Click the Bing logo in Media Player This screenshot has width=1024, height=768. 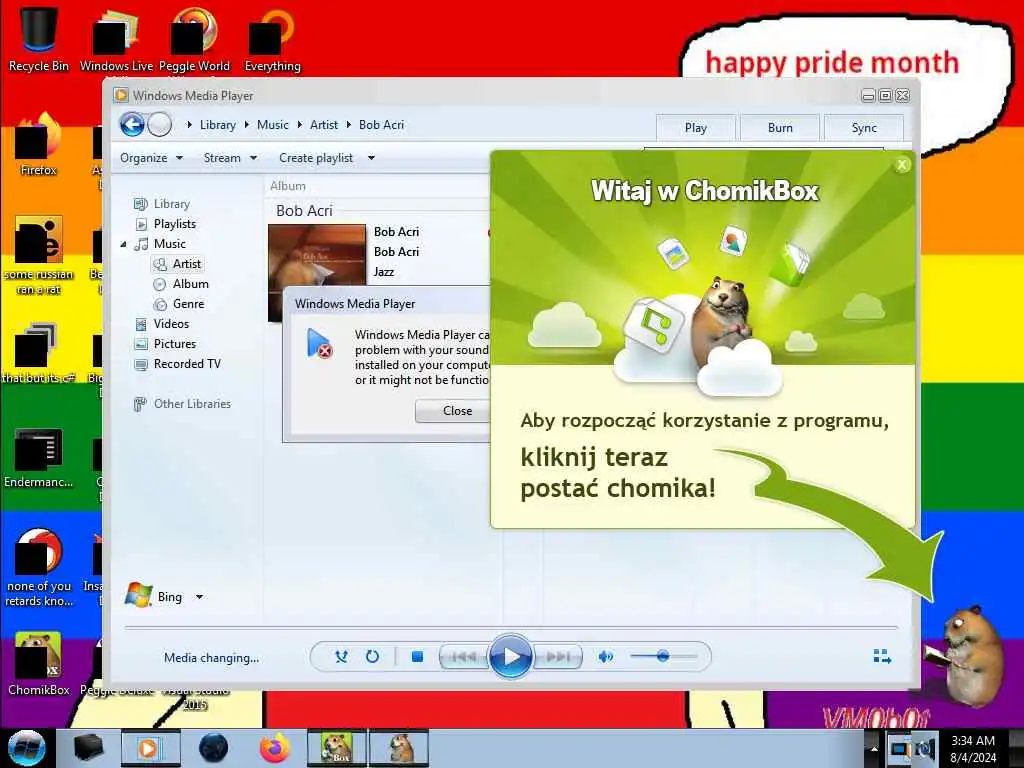point(138,595)
